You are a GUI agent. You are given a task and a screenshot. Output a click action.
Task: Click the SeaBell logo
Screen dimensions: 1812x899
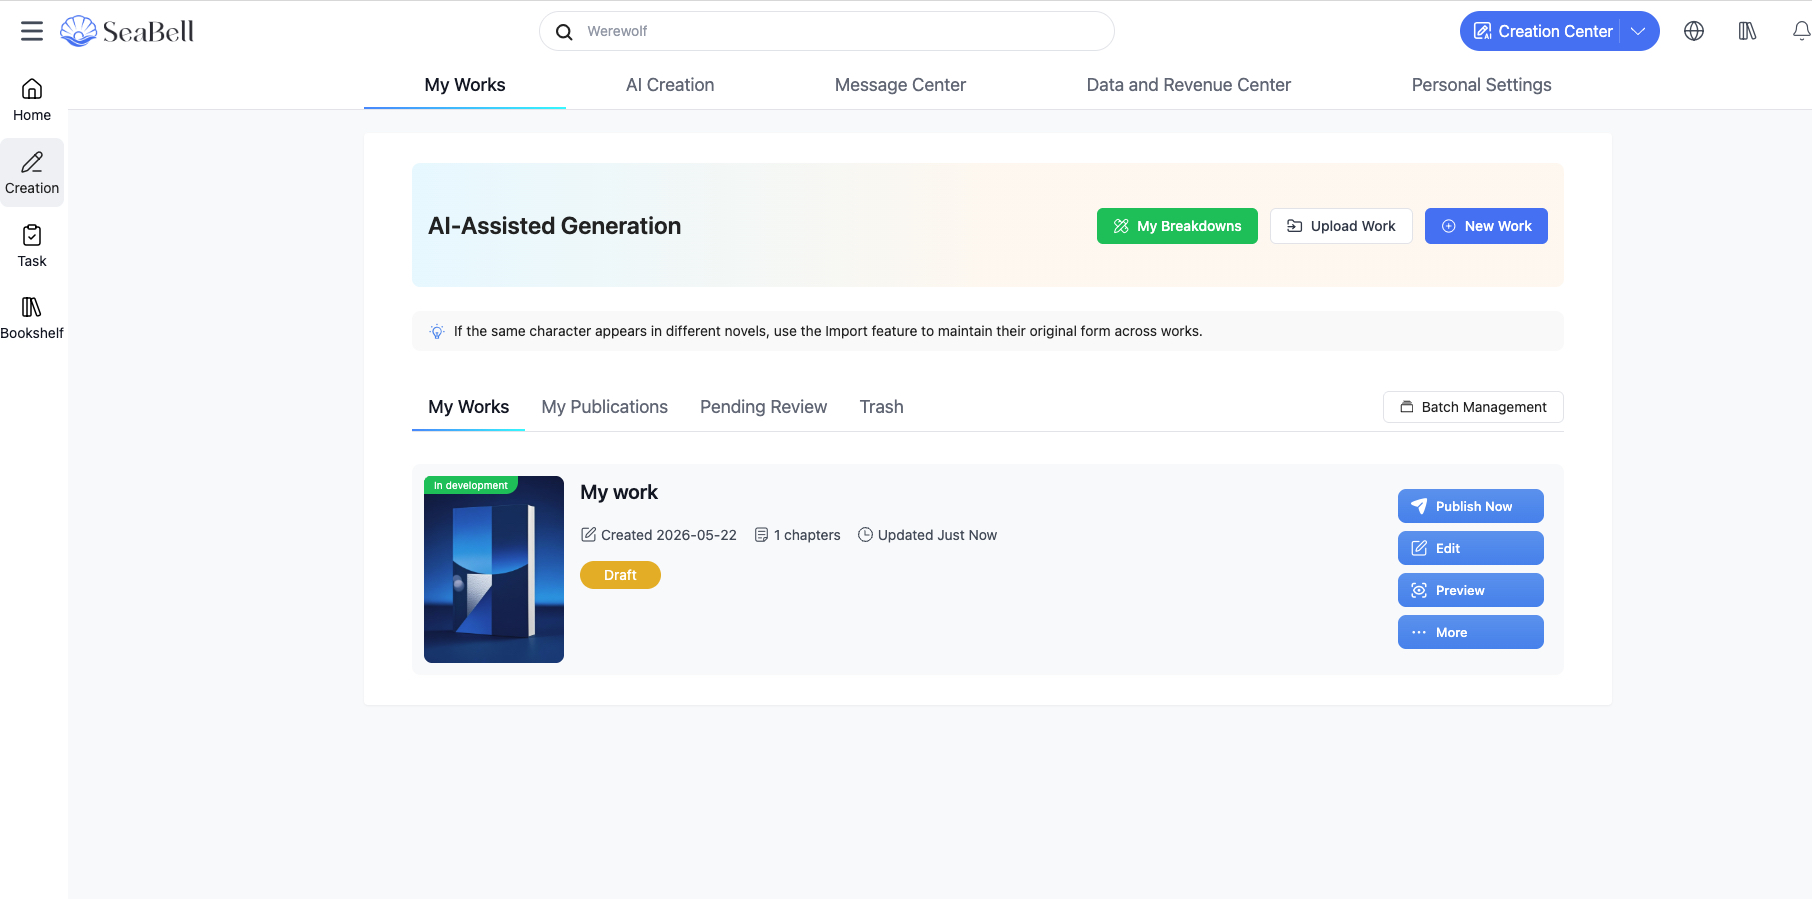[127, 31]
